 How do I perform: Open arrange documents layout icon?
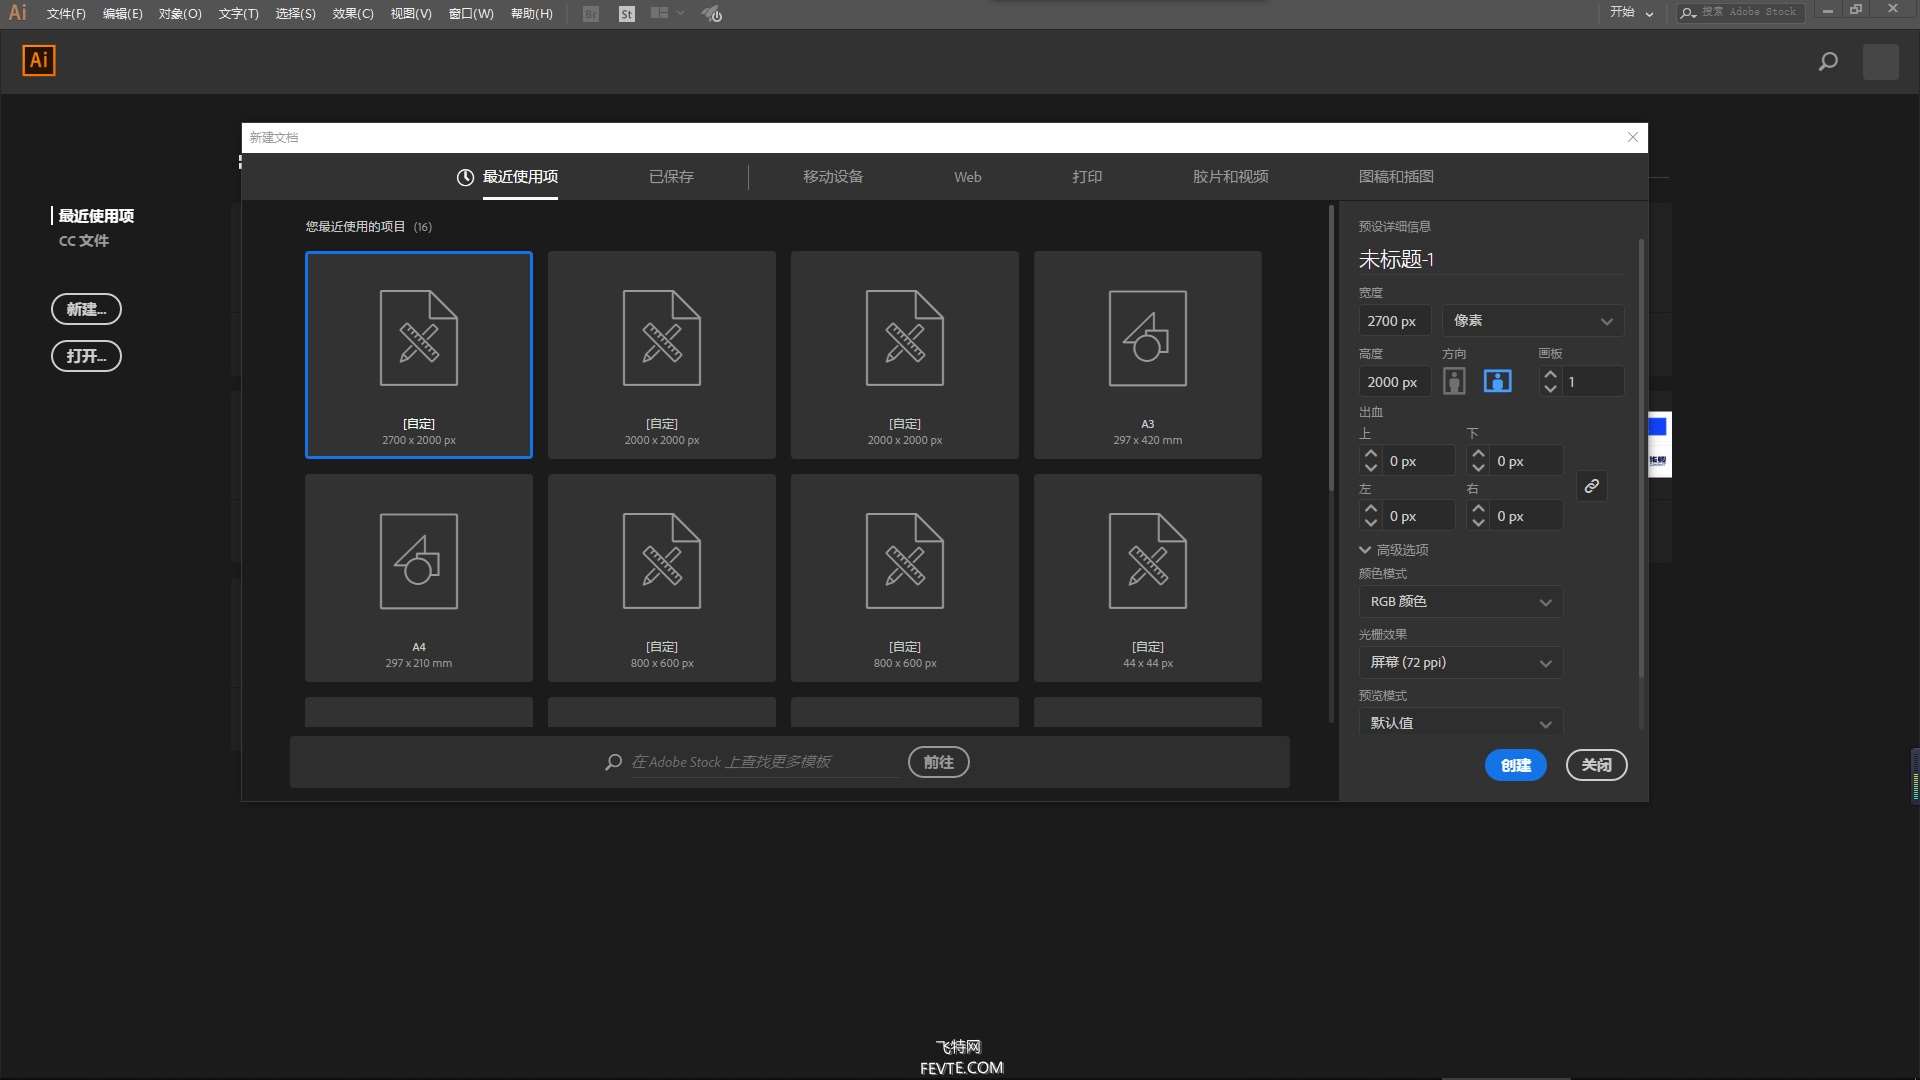[x=666, y=13]
